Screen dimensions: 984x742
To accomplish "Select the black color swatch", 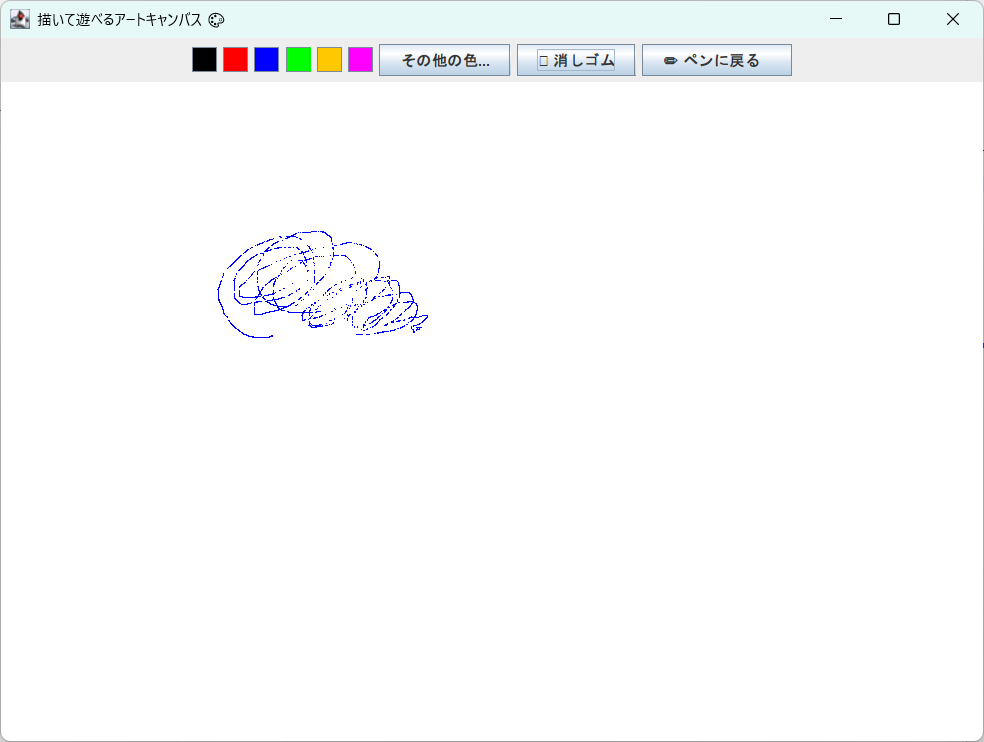I will [204, 59].
